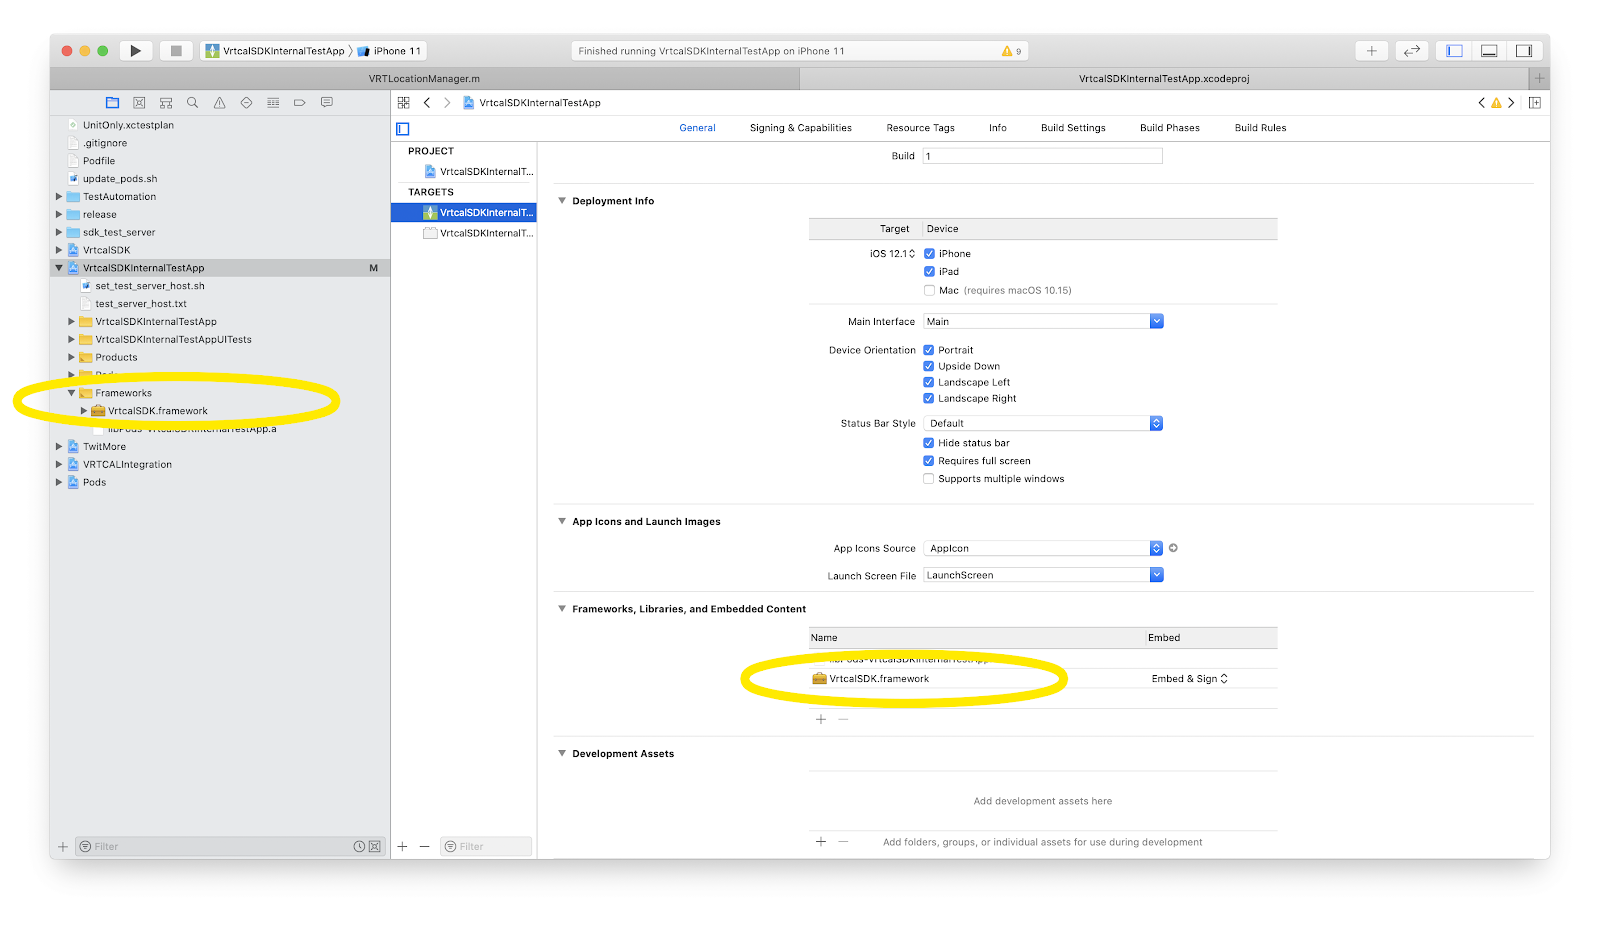Open the Info tab
Viewport: 1600px width, 925px height.
click(x=998, y=128)
